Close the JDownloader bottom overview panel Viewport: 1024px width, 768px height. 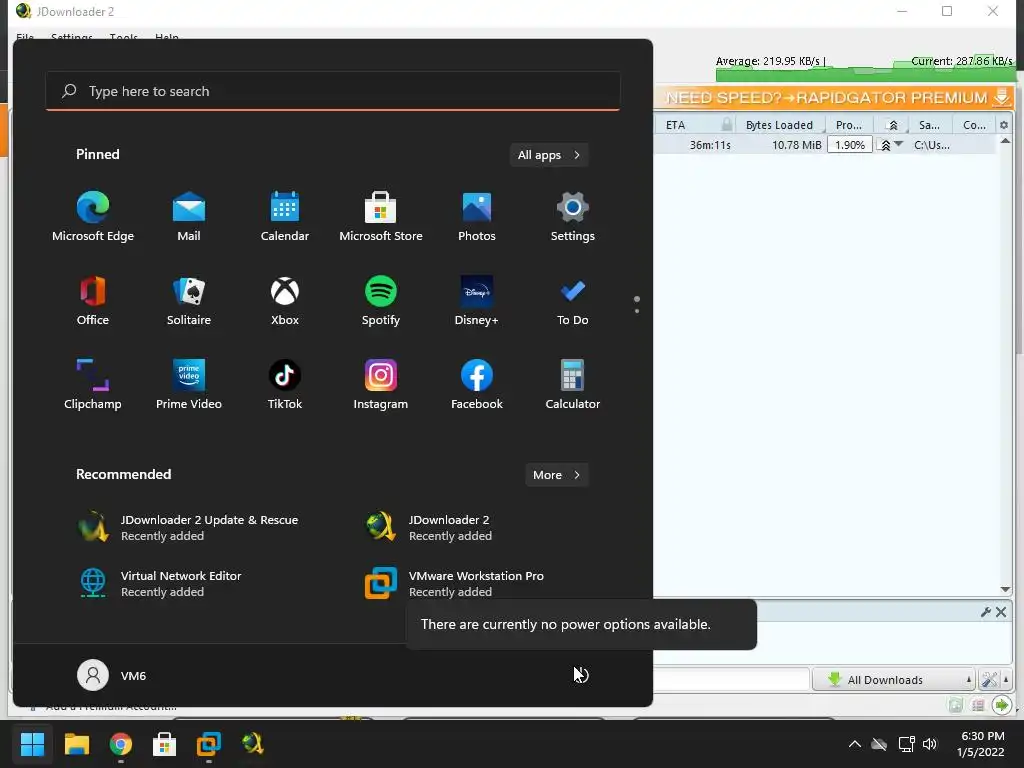1000,612
